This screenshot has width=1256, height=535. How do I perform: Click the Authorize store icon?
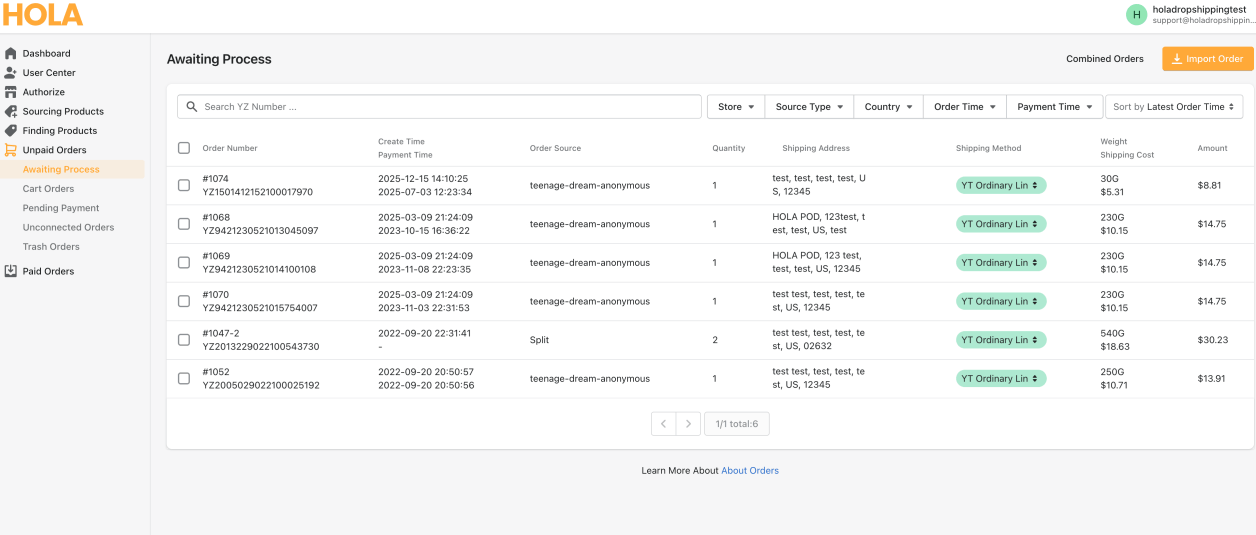pyautogui.click(x=11, y=92)
